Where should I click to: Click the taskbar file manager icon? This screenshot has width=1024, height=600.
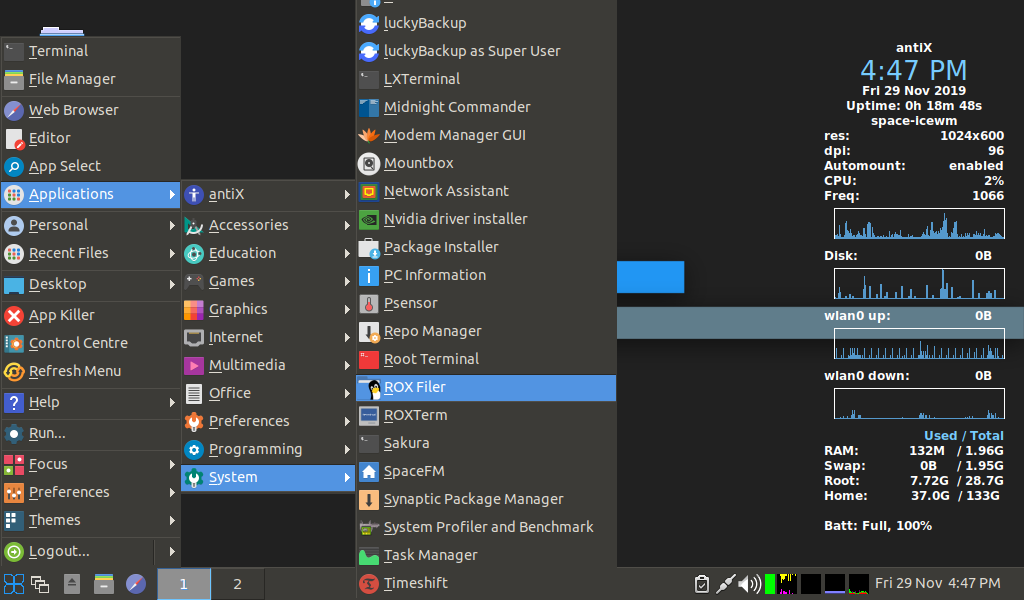(103, 584)
